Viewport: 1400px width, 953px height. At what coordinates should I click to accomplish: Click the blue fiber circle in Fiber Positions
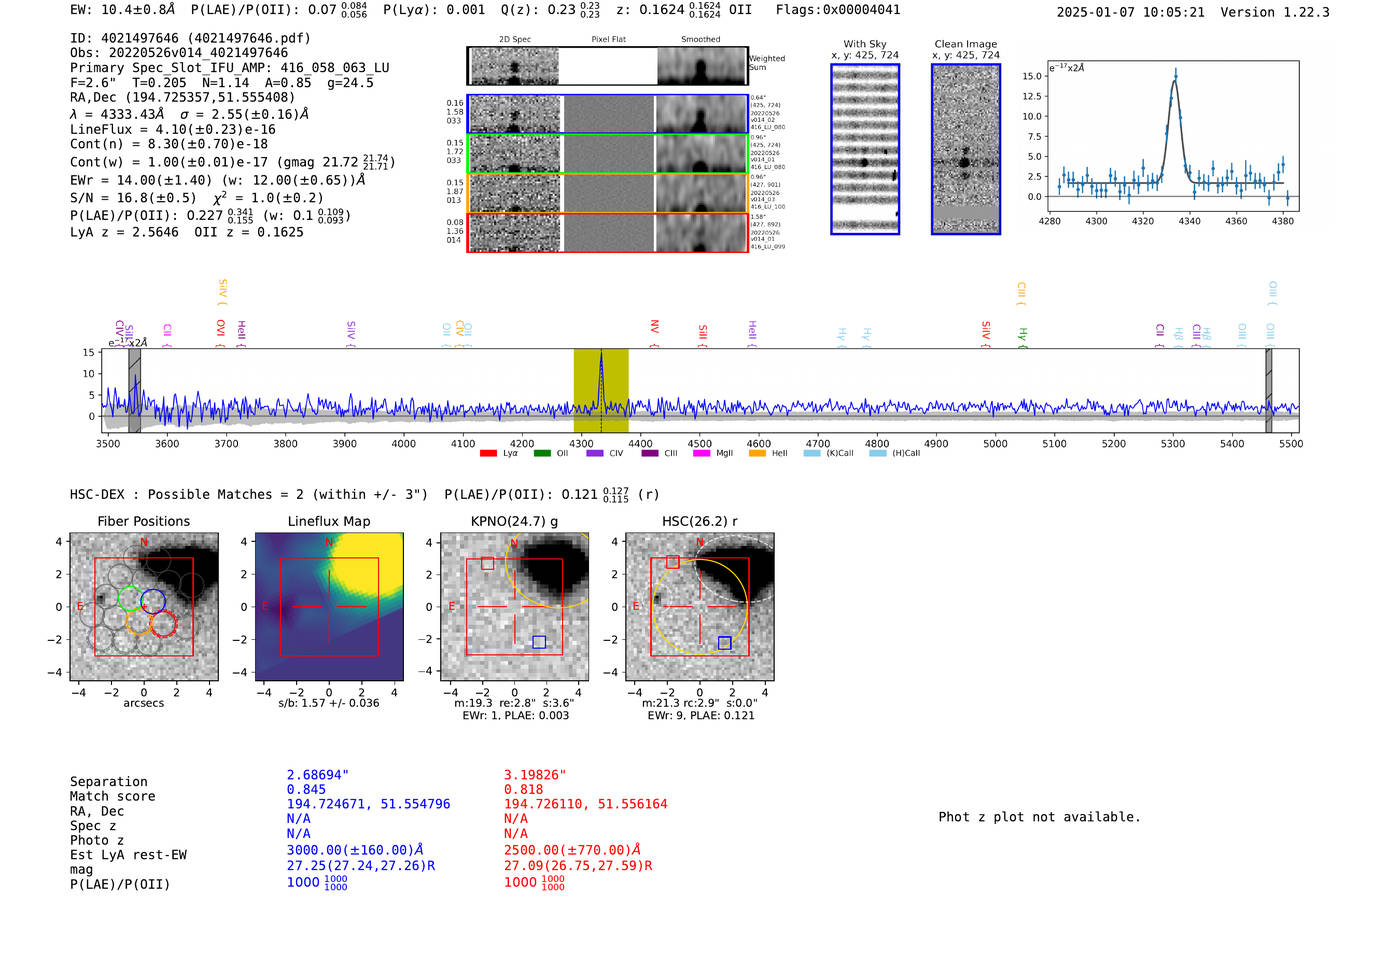(153, 601)
